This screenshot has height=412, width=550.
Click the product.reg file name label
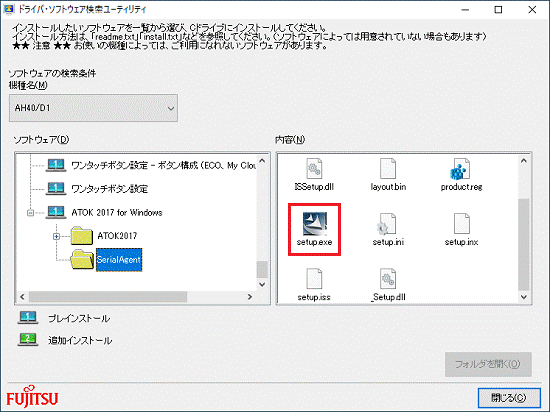click(462, 187)
